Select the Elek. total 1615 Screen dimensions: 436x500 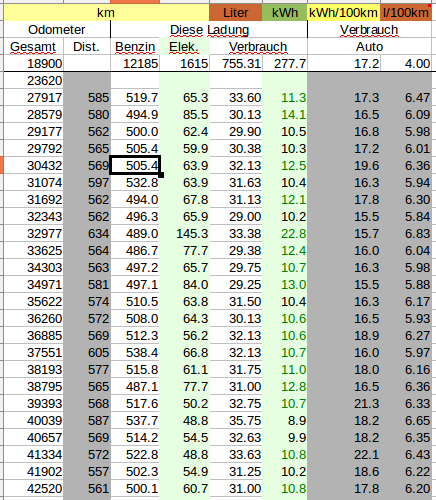point(184,63)
